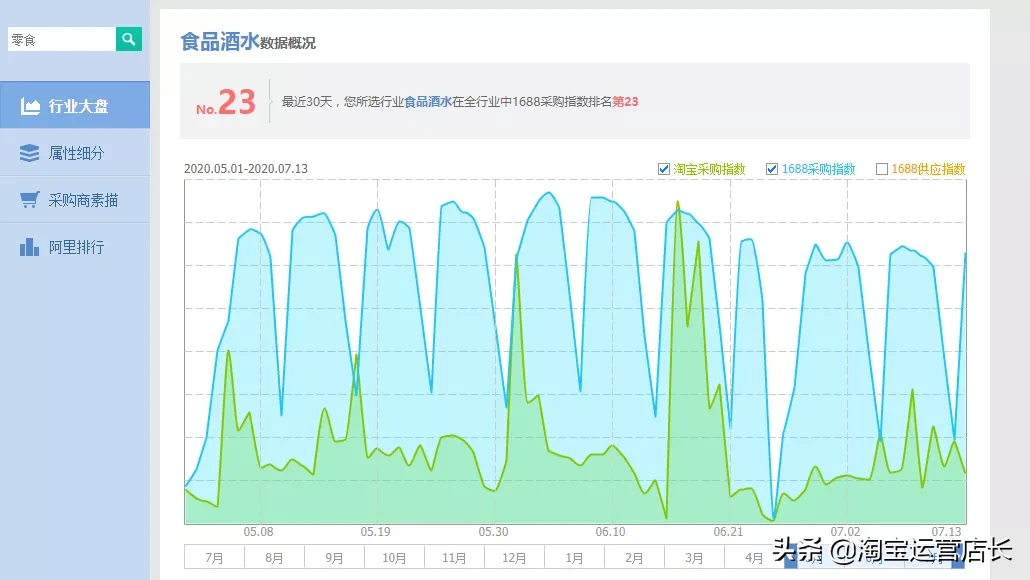Enable the 1688供应指数 checkbox
1030x580 pixels.
click(882, 169)
